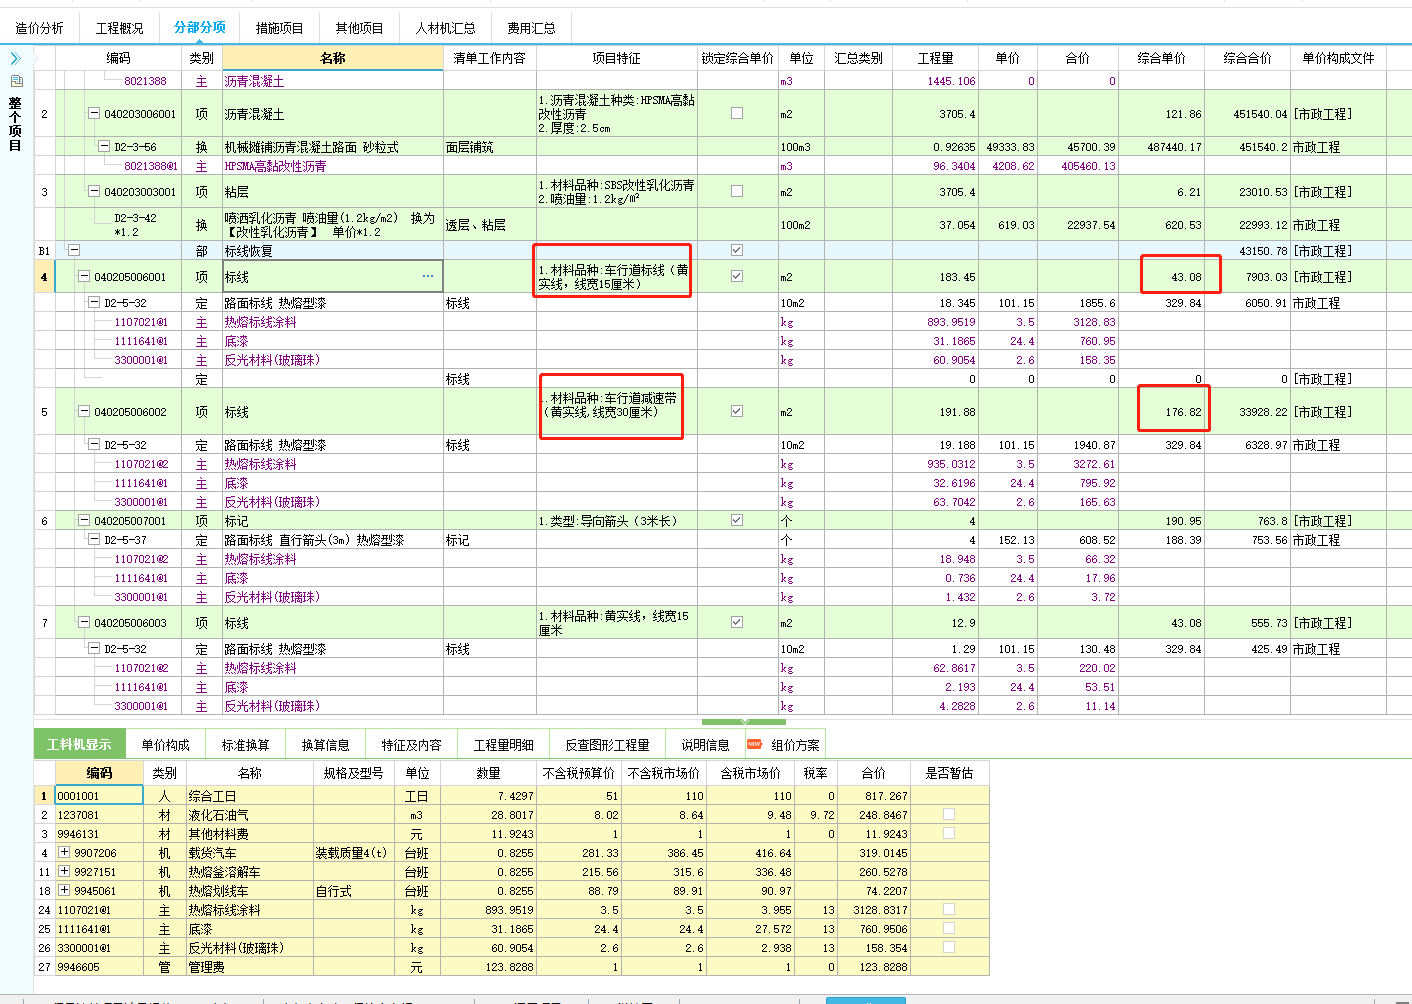This screenshot has height=1004, width=1412.
Task: Collapse tree node 040205006002
Action: click(x=84, y=411)
